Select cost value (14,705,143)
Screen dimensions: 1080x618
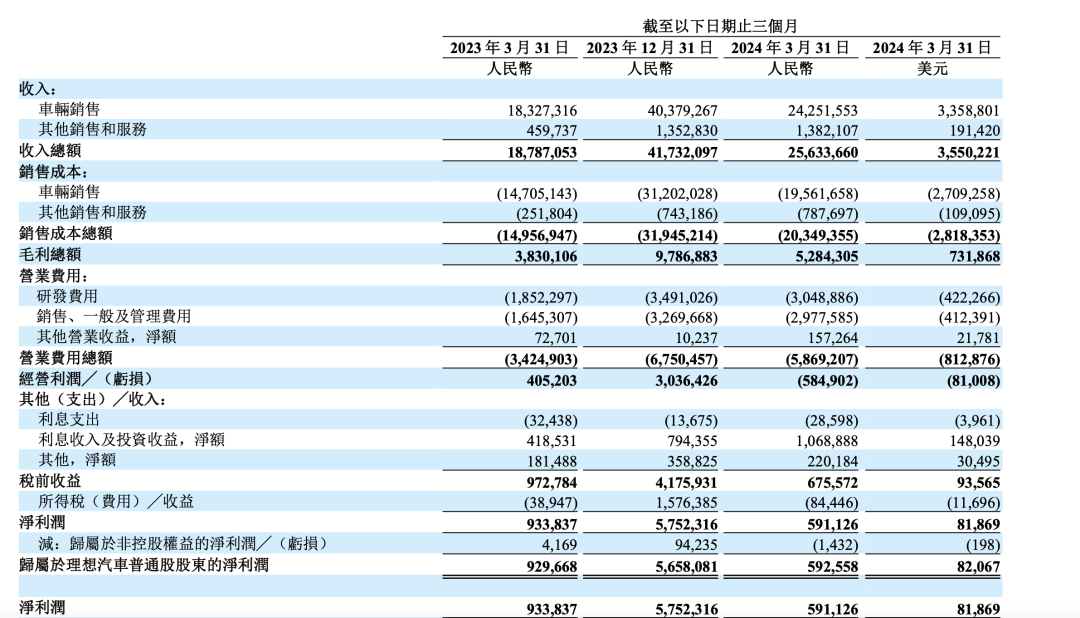(537, 194)
